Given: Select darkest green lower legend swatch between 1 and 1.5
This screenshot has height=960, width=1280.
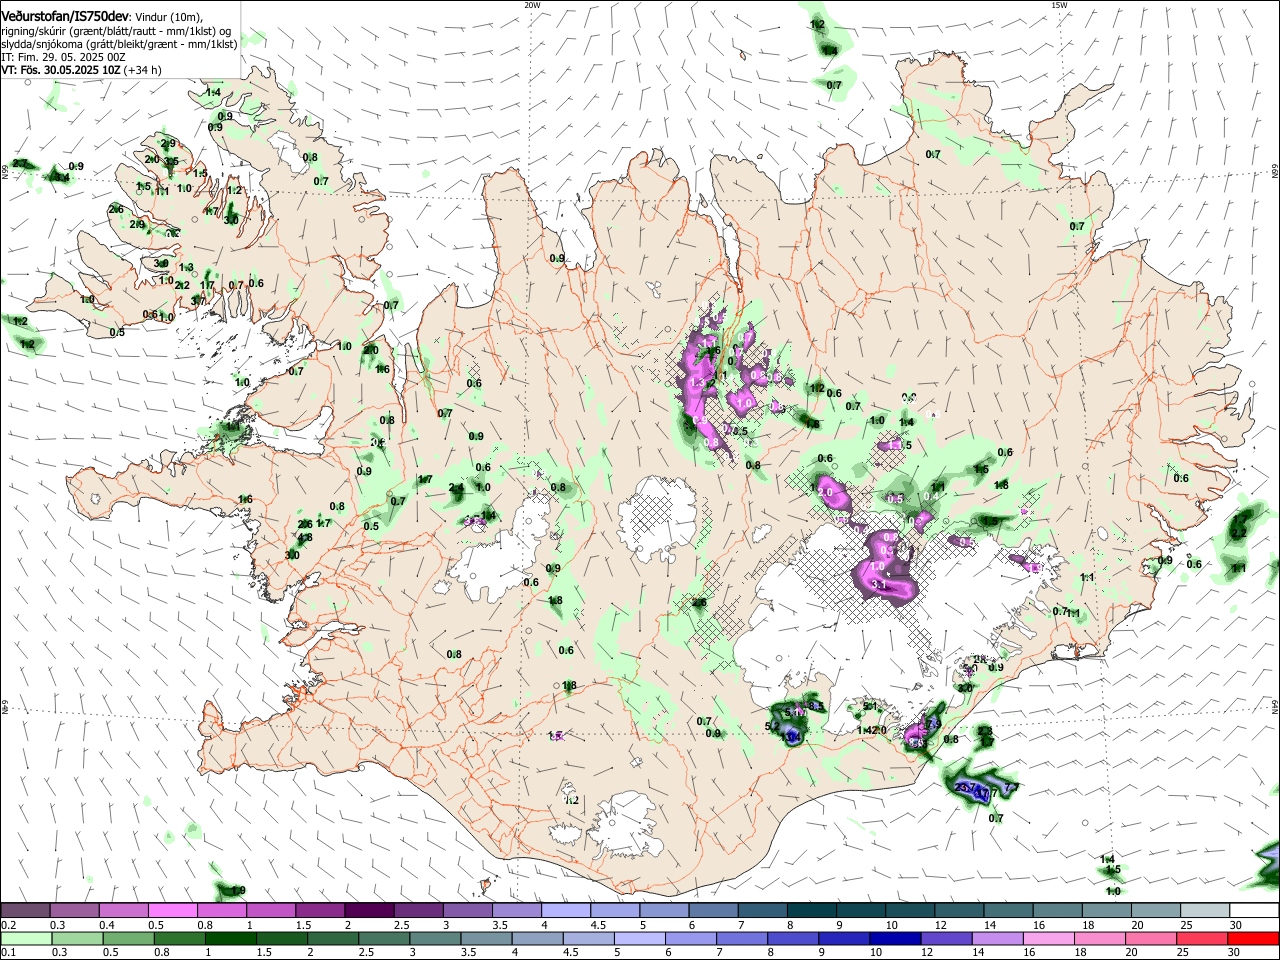Looking at the screenshot, I should pos(230,938).
